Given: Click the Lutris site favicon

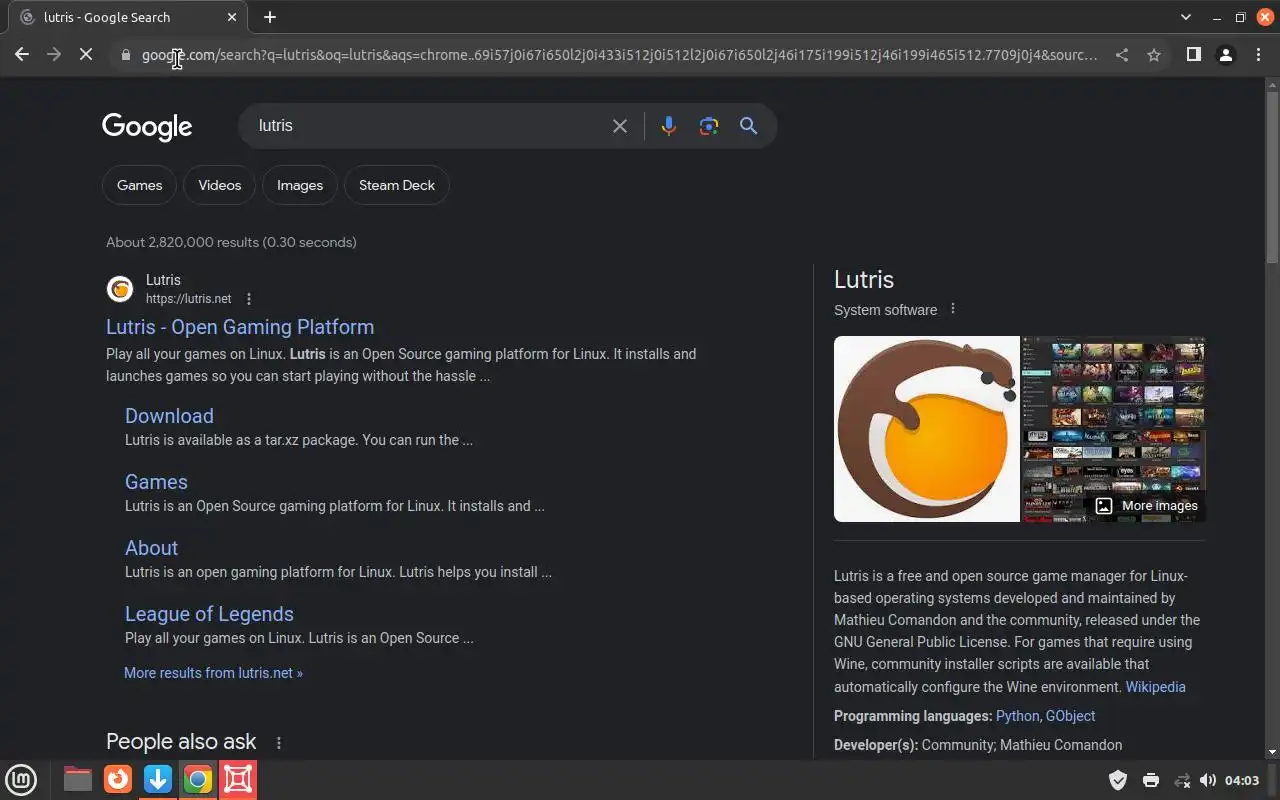Looking at the screenshot, I should [120, 289].
